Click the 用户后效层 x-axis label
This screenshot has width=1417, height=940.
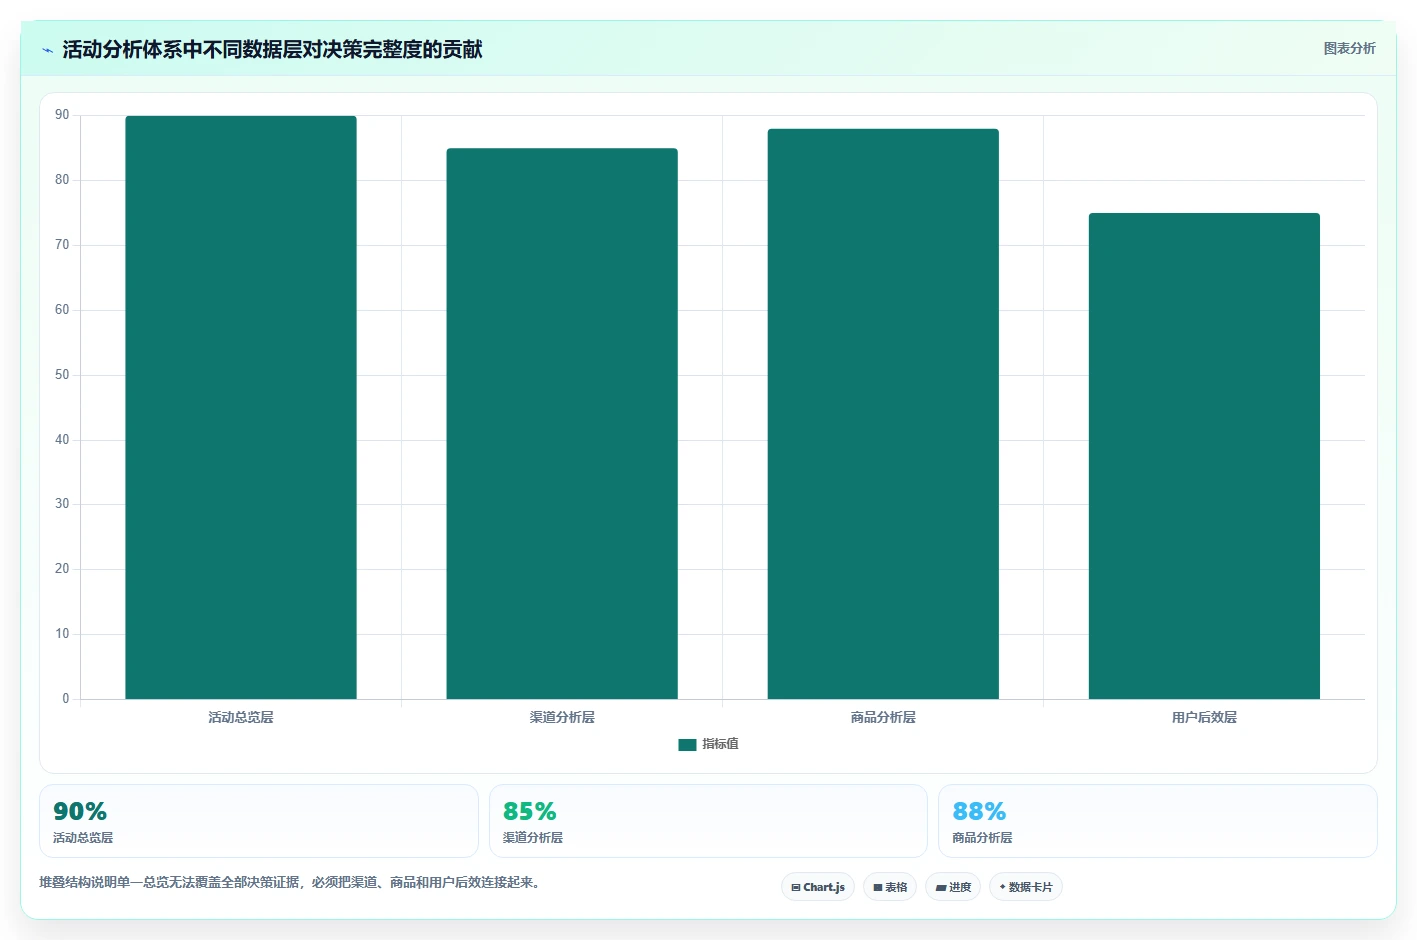[1204, 717]
